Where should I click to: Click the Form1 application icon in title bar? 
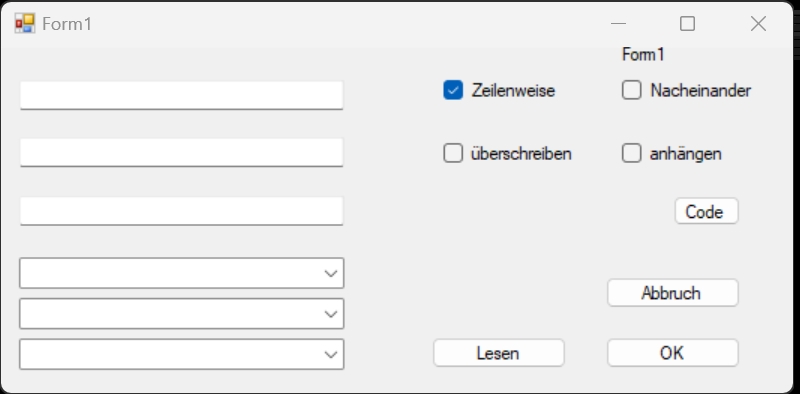24,23
